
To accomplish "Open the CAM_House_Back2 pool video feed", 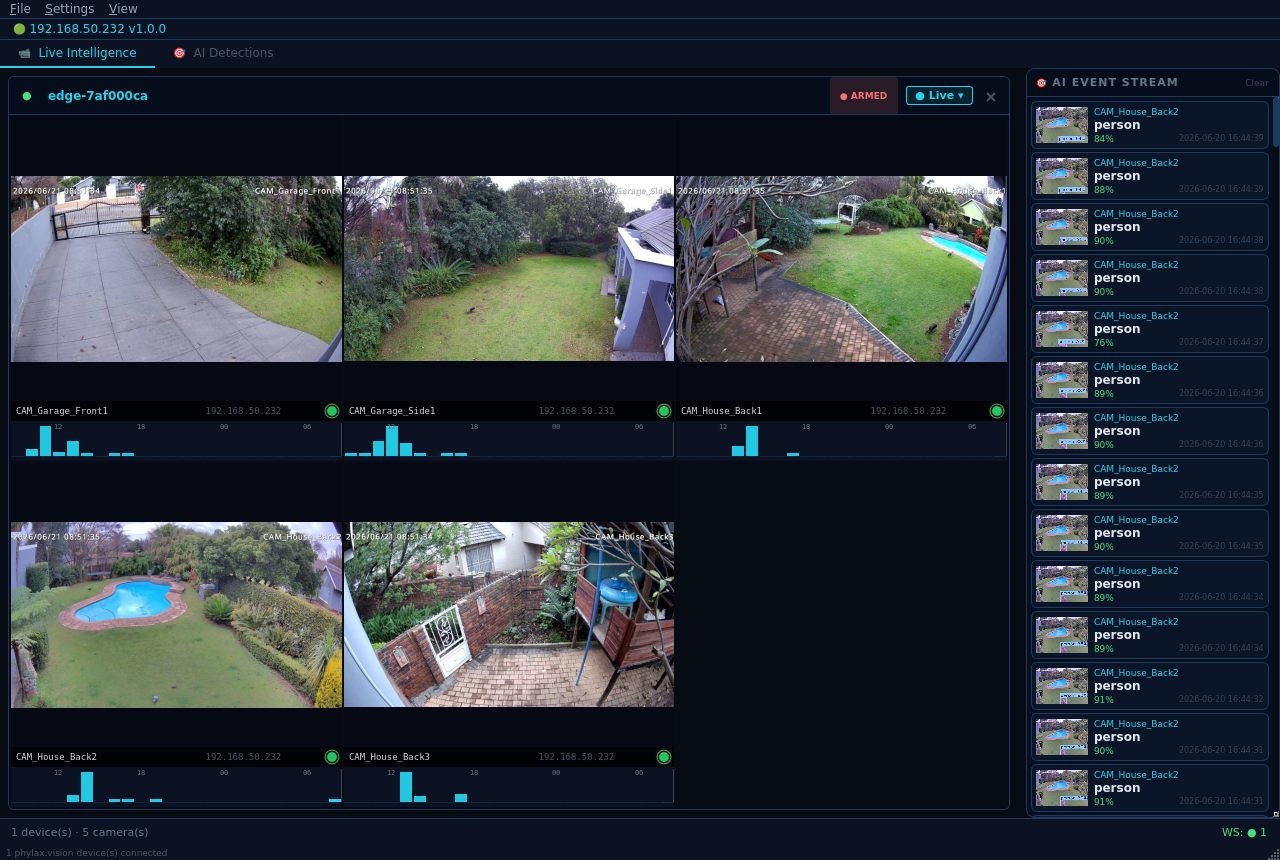I will [176, 615].
